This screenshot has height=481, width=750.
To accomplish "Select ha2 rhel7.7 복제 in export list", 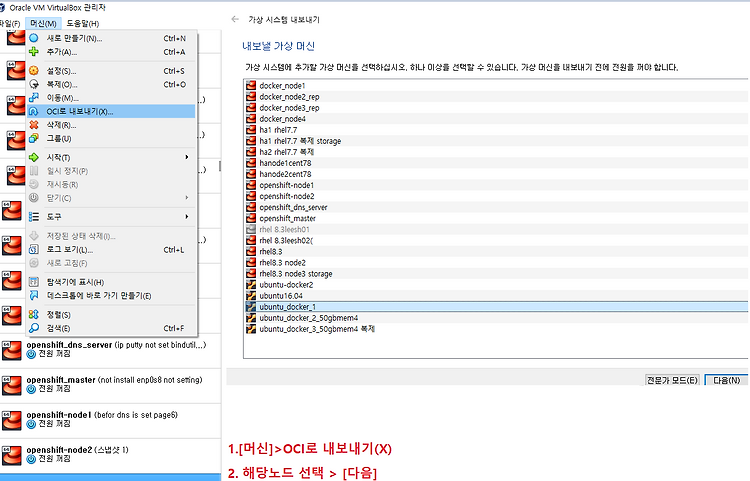I will 496,152.
